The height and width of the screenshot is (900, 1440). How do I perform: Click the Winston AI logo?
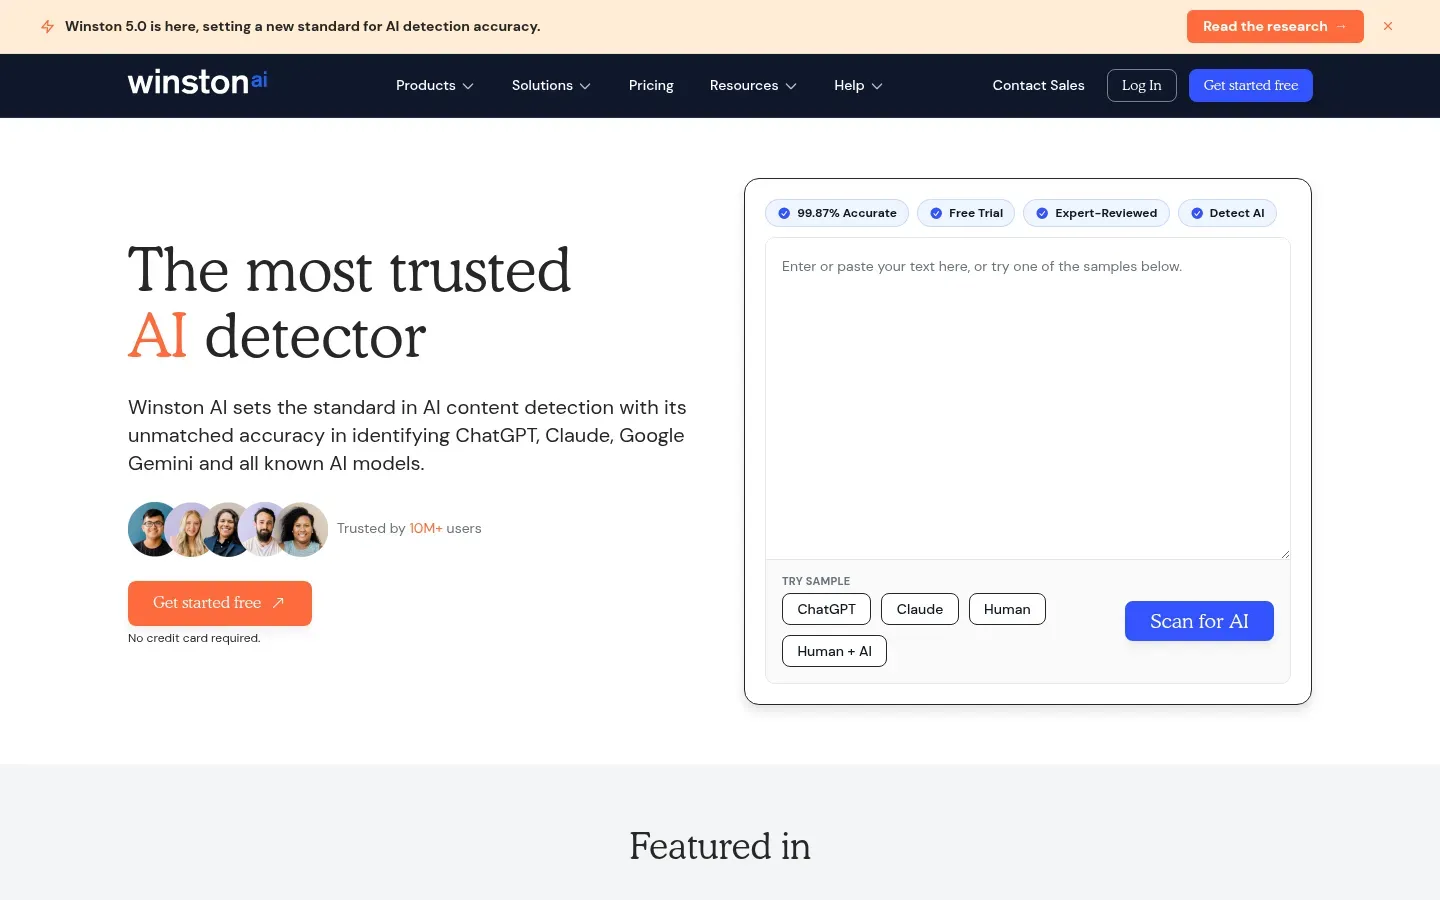[x=198, y=82]
